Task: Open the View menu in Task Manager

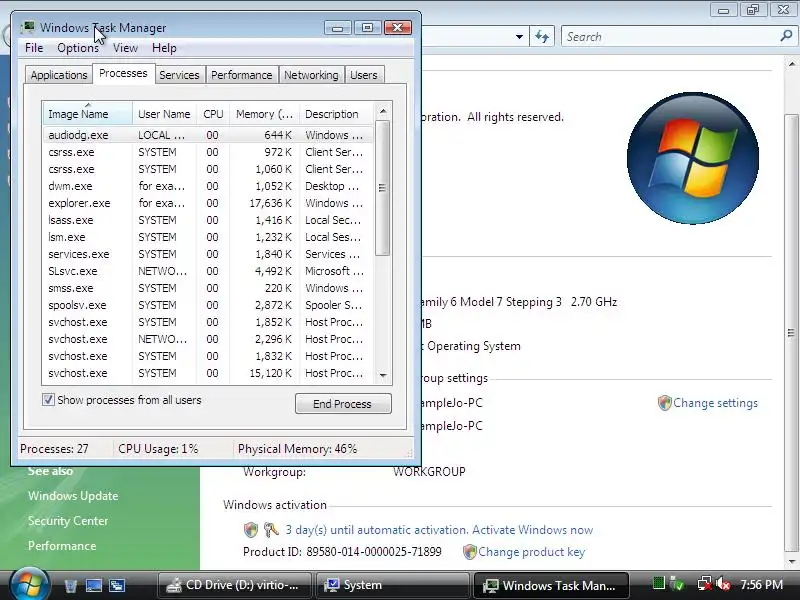Action: (x=125, y=48)
